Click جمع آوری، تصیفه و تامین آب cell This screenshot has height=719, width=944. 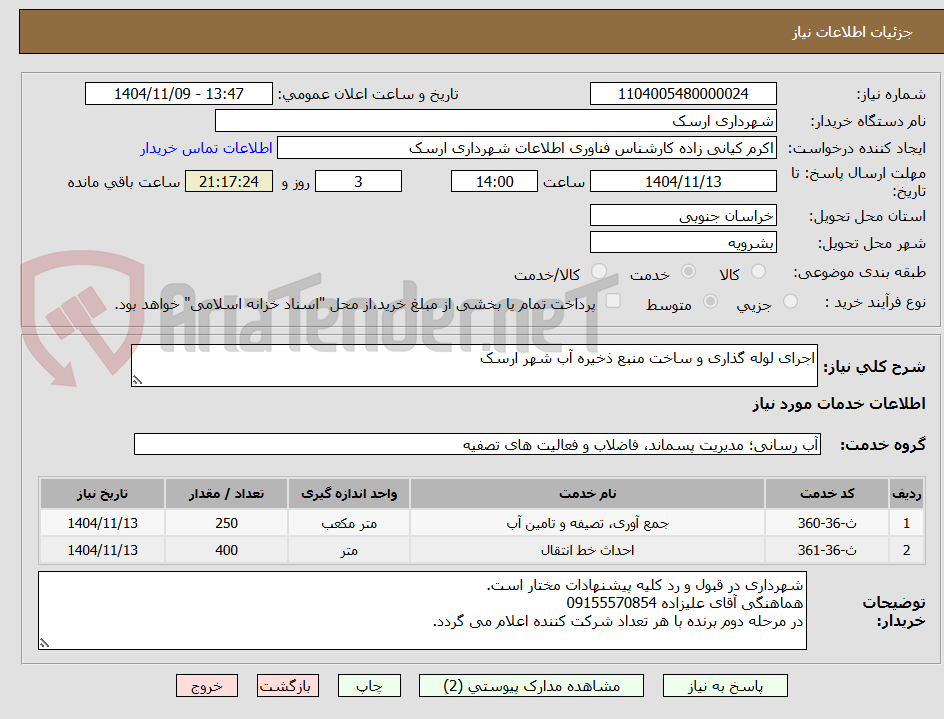click(588, 523)
